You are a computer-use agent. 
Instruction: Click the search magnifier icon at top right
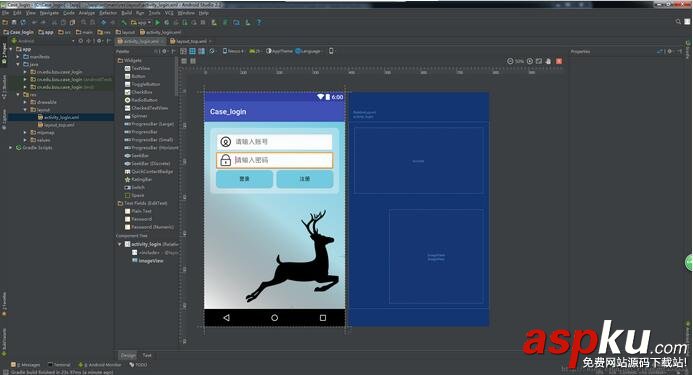(678, 22)
